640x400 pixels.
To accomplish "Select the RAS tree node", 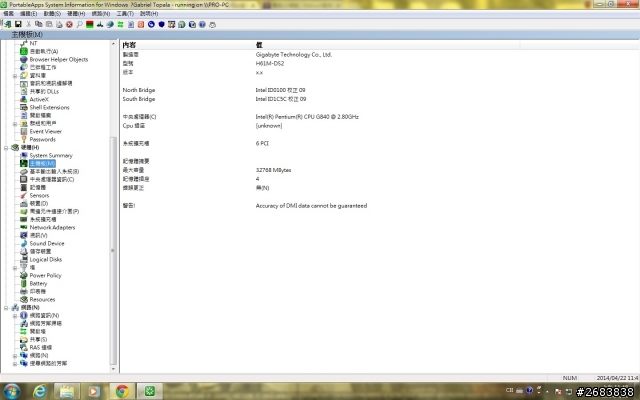I will [41, 348].
